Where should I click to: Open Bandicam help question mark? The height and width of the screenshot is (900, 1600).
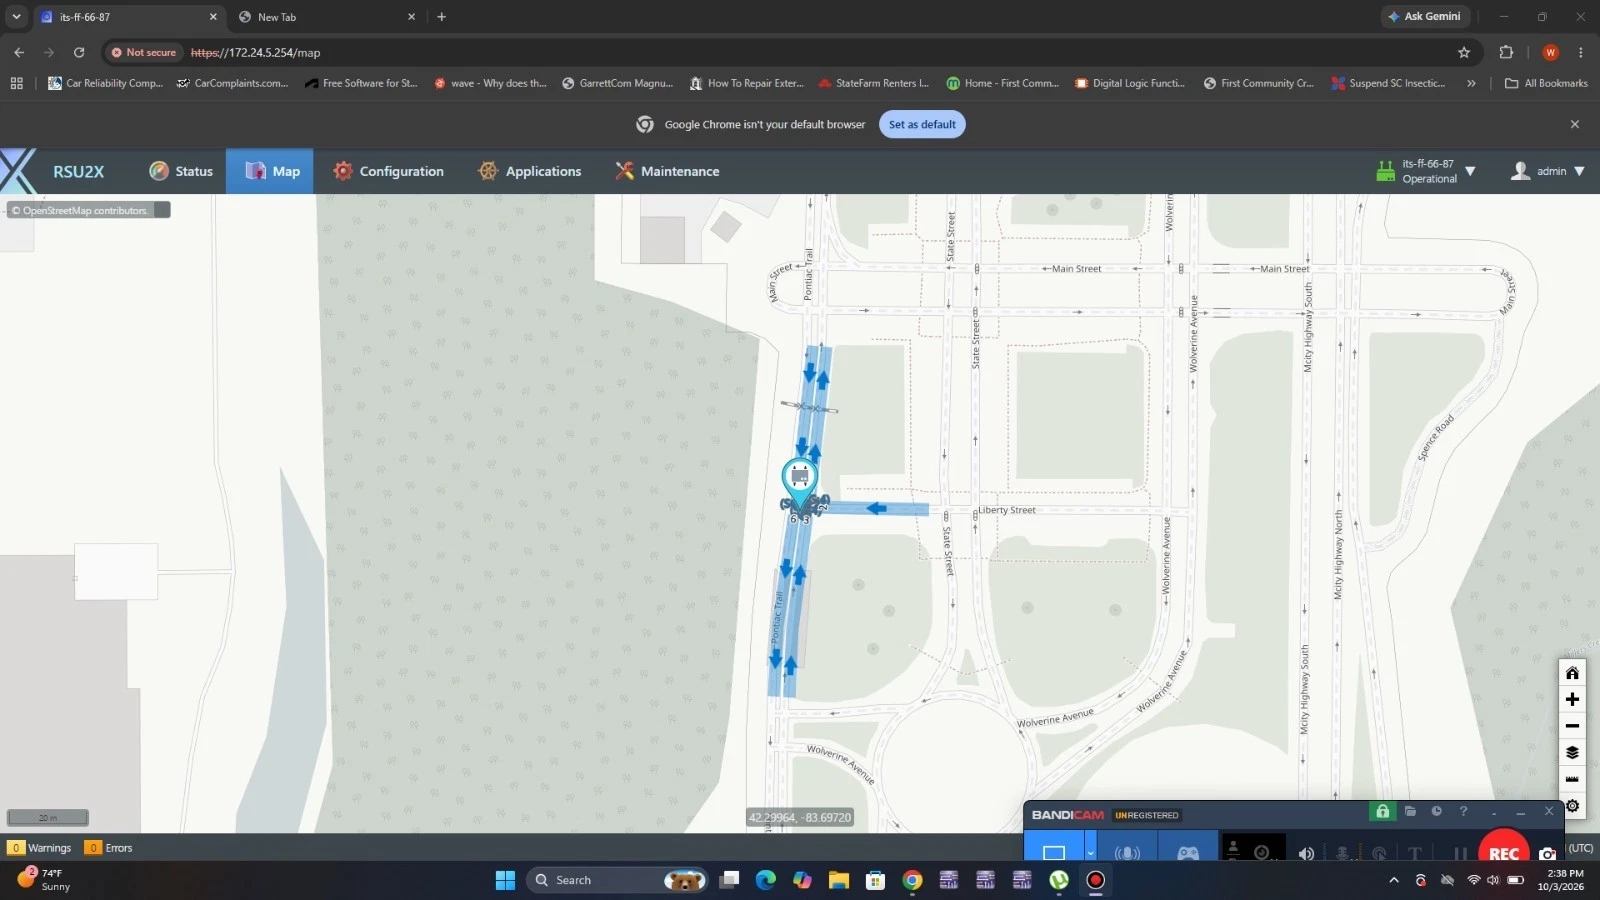(x=1463, y=812)
